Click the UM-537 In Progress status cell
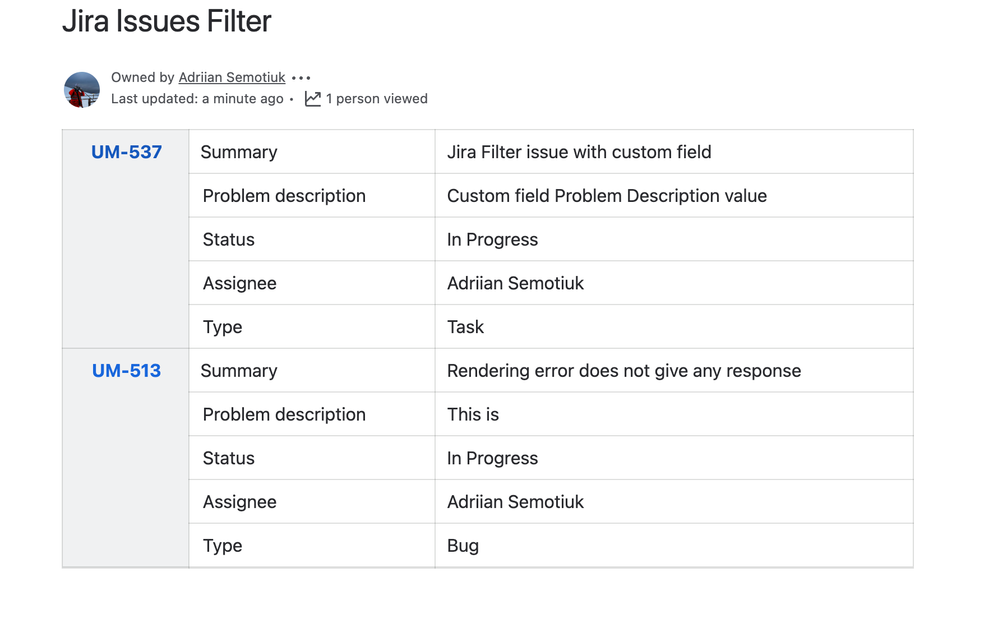This screenshot has width=998, height=627. (x=674, y=239)
